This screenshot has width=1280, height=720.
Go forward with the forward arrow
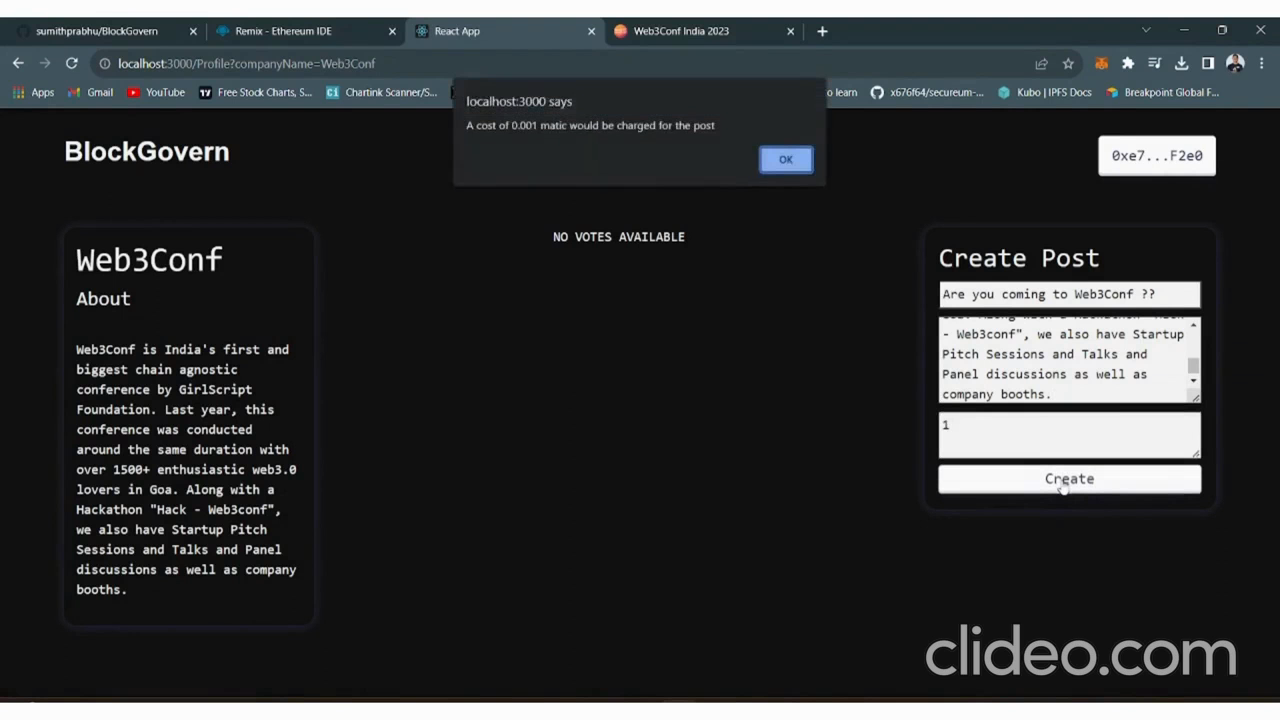point(44,63)
